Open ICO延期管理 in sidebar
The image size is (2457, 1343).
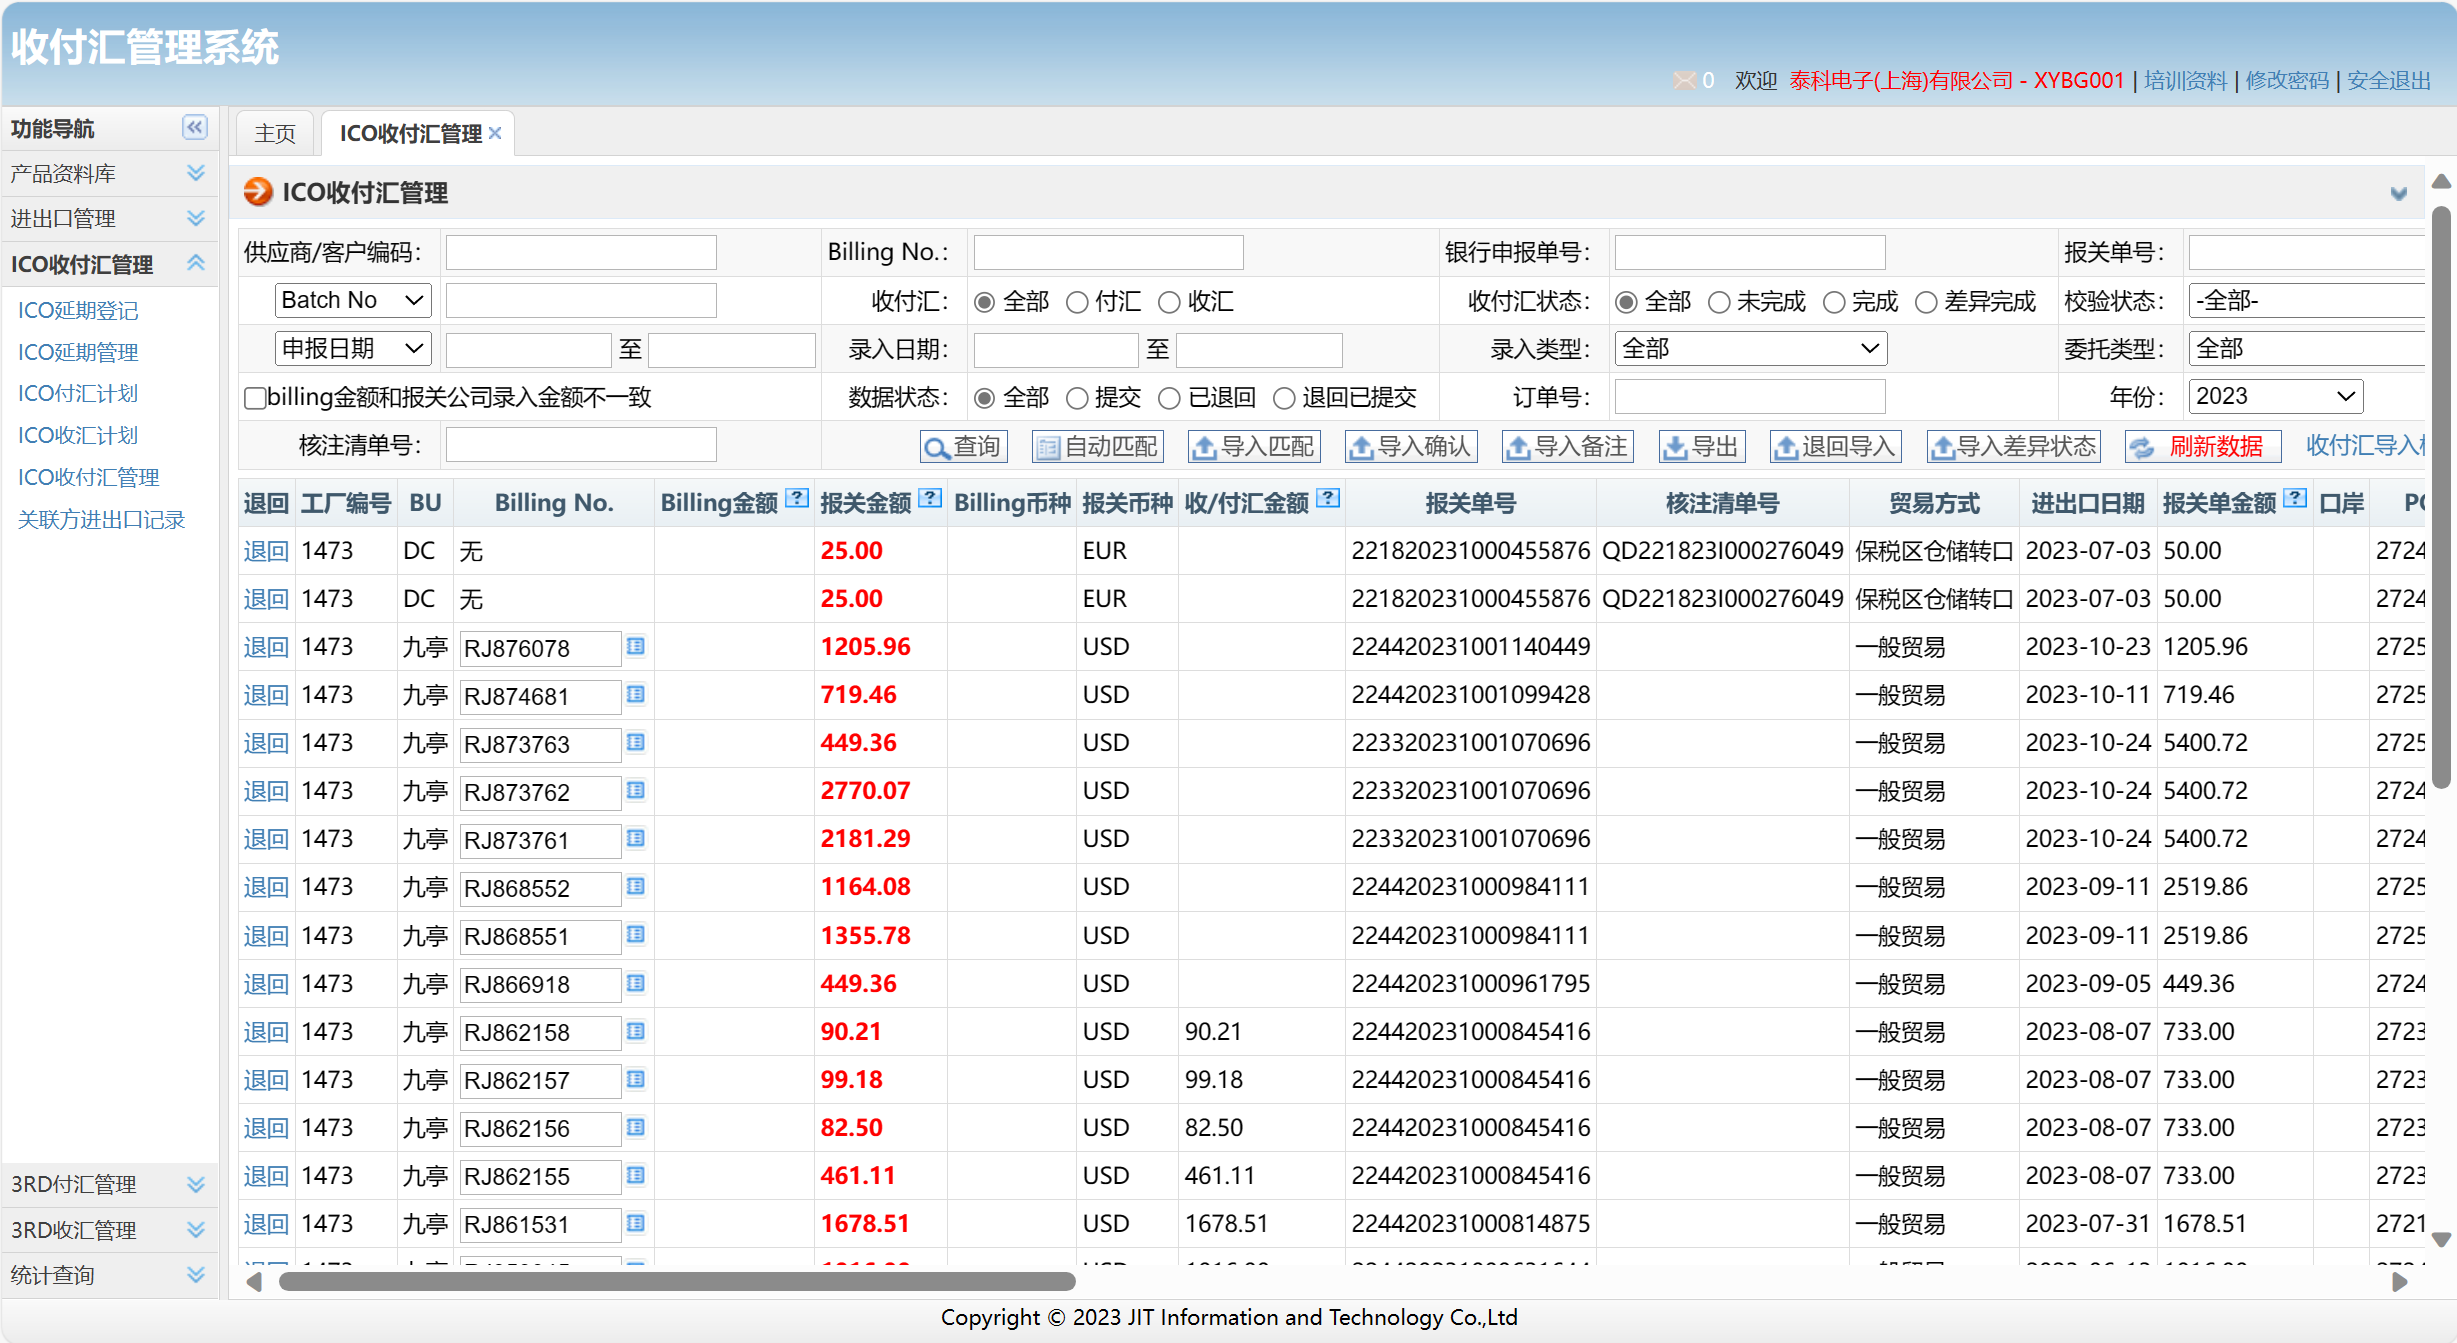[x=78, y=352]
